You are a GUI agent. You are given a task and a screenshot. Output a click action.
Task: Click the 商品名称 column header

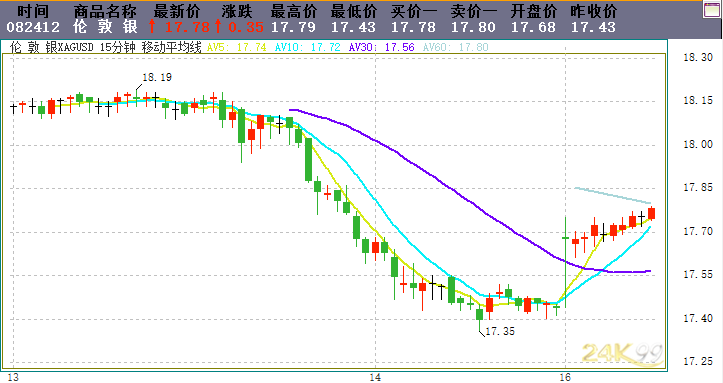point(105,11)
